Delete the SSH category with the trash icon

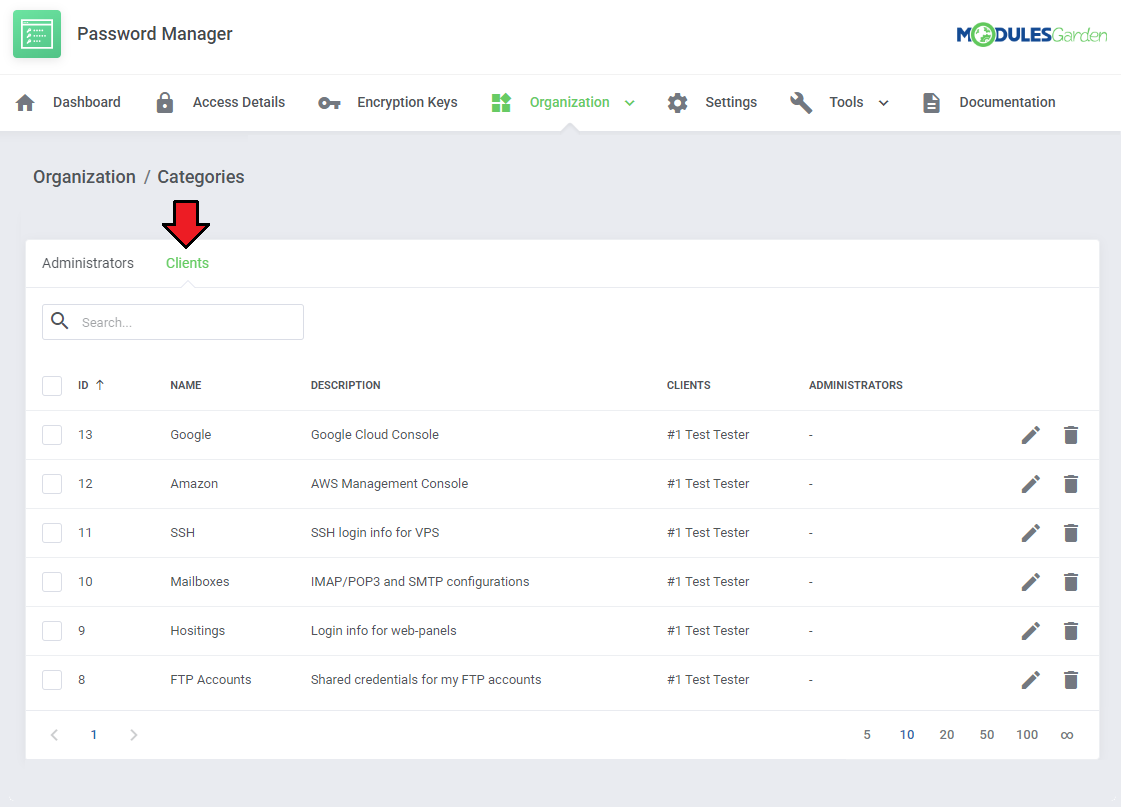click(x=1070, y=533)
